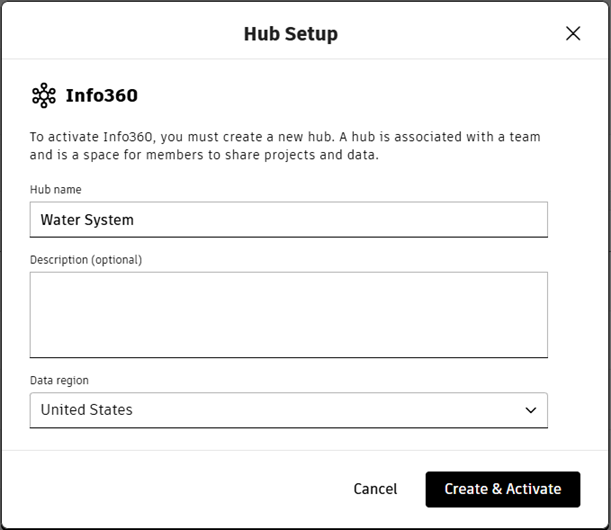The width and height of the screenshot is (611, 530).
Task: Click the Data region label
Action: [59, 380]
